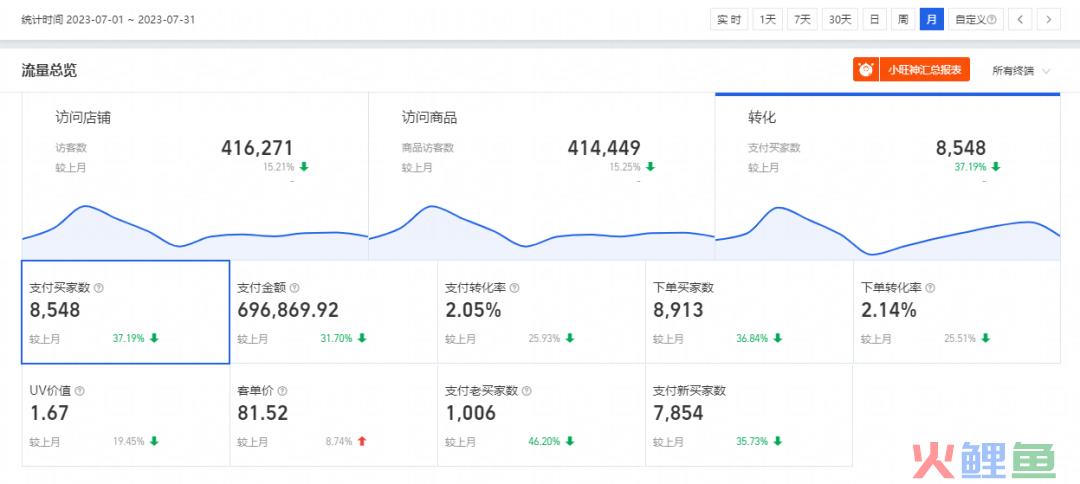
Task: Click the 转化 trend line chart
Action: pyautogui.click(x=888, y=232)
